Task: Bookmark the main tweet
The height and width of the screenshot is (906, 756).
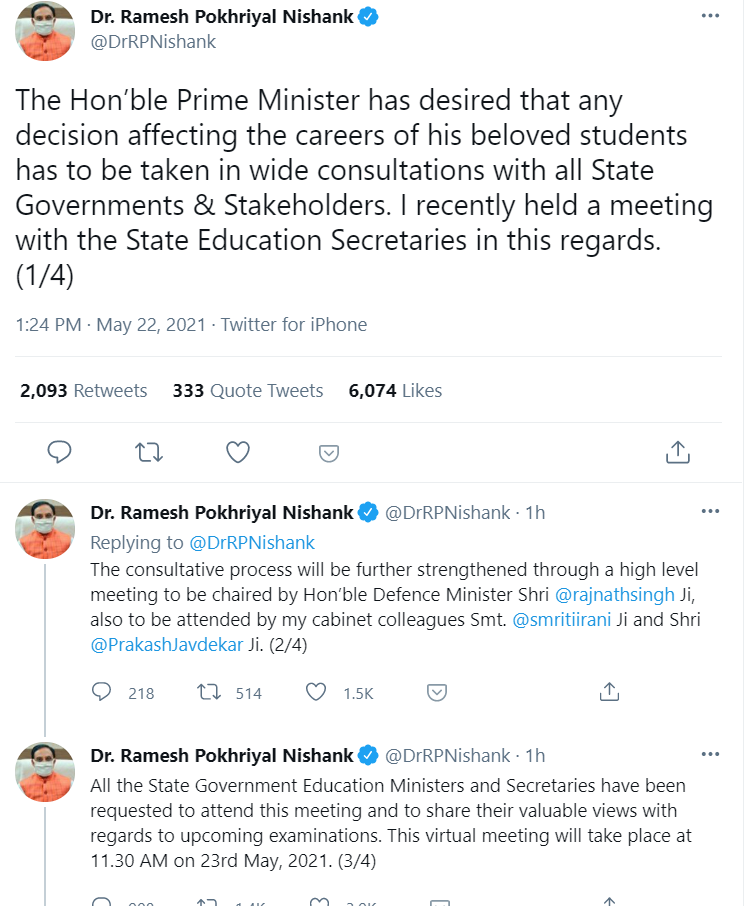Action: coord(328,452)
